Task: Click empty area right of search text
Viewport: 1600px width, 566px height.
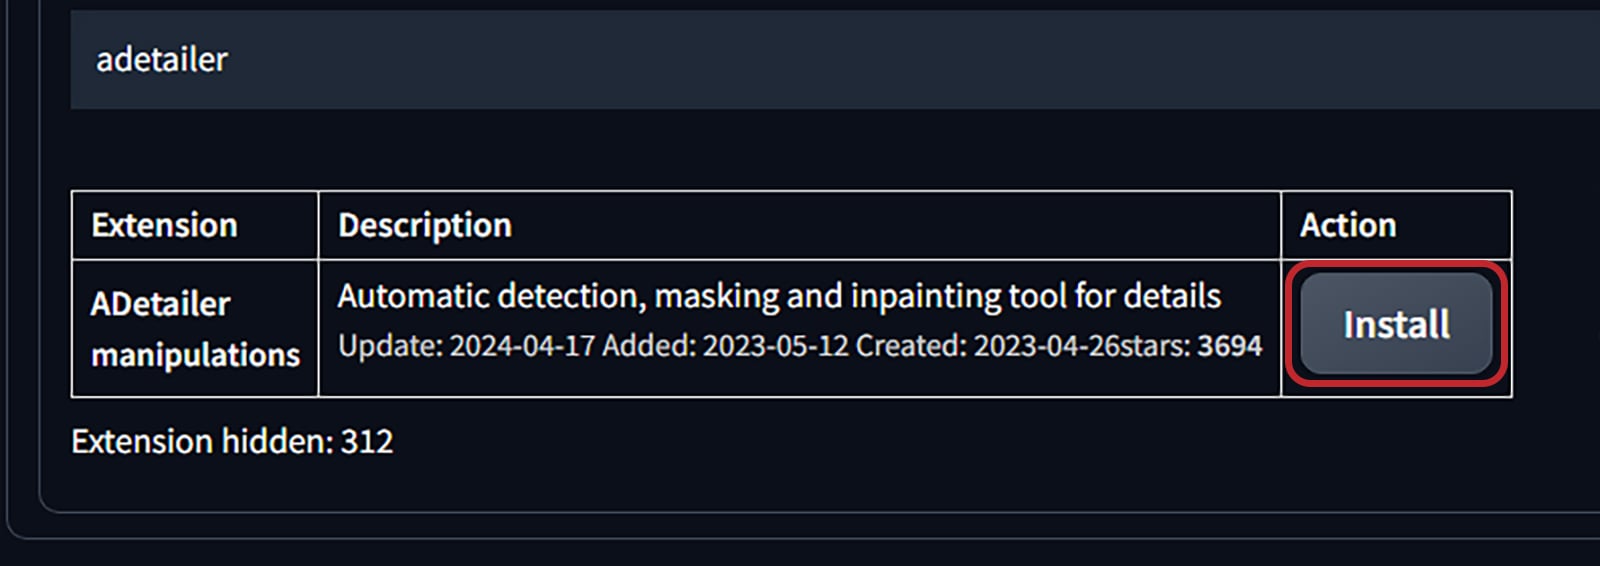Action: [900, 60]
